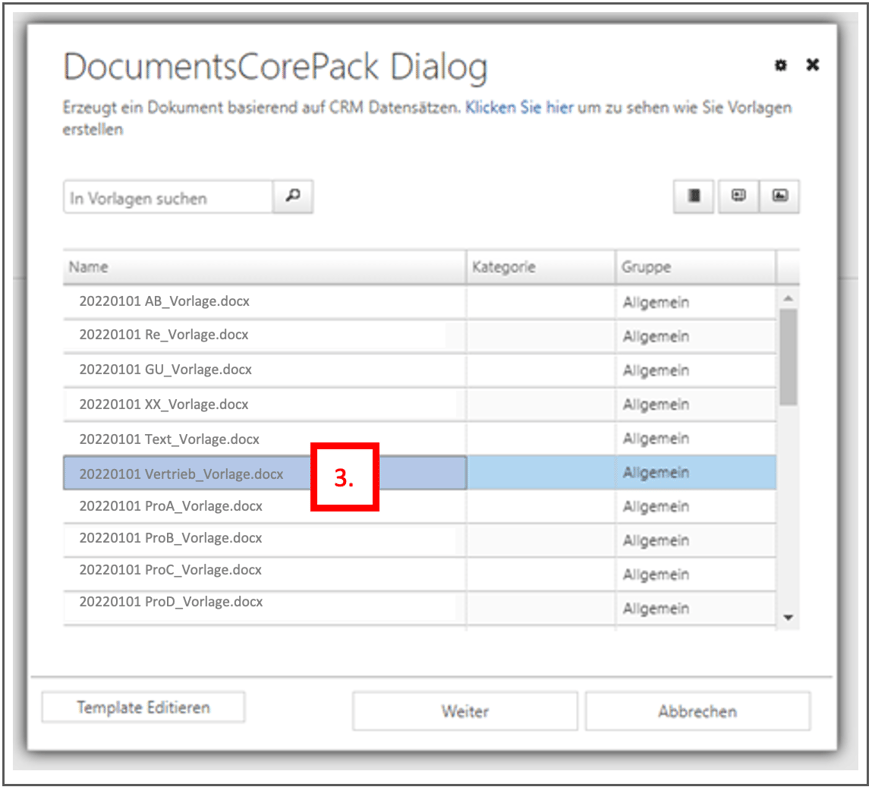872x790 pixels.
Task: Switch to the list view icon
Action: click(693, 196)
